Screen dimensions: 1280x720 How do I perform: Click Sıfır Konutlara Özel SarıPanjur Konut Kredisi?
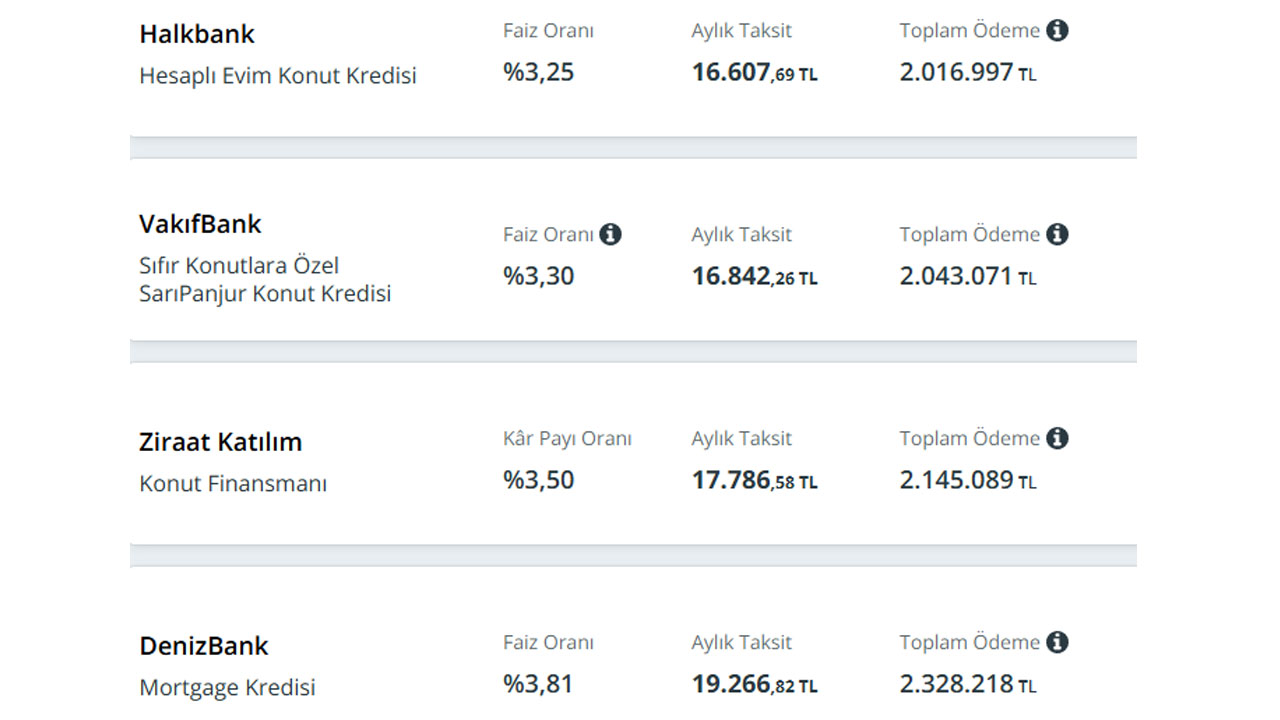click(265, 280)
